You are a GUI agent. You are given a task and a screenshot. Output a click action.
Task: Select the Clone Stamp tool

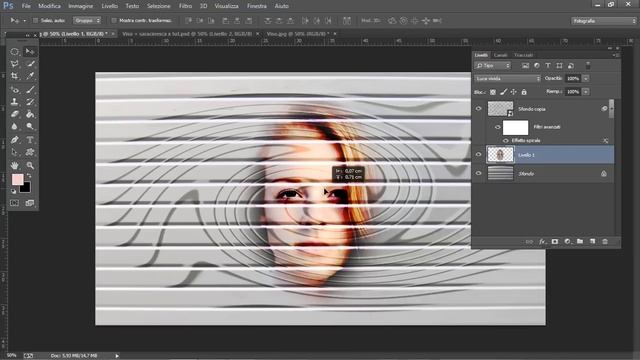click(x=14, y=102)
